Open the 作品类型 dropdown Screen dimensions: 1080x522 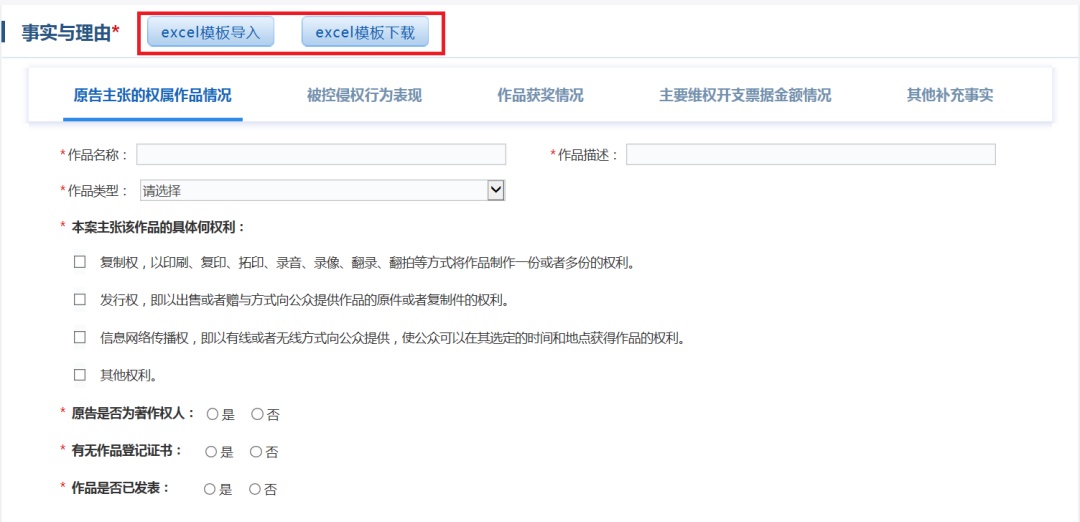click(x=322, y=191)
